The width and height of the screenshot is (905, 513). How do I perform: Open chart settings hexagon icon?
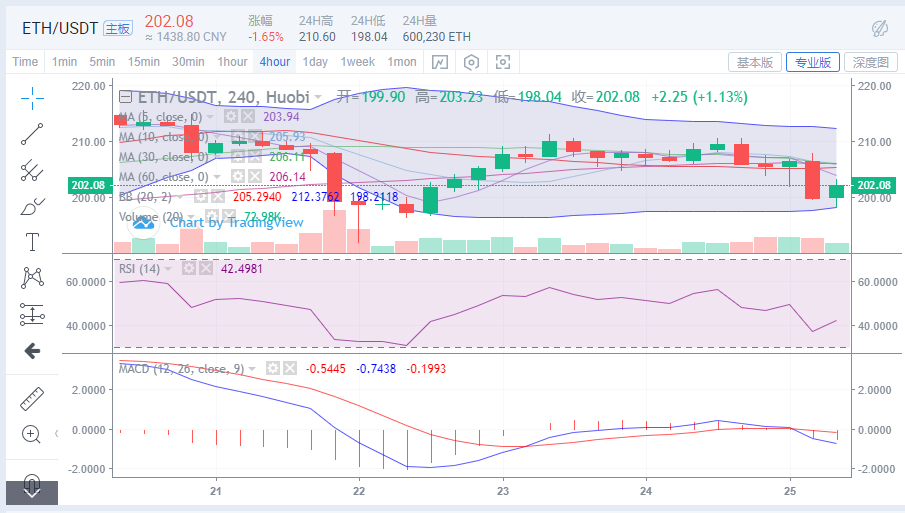[x=472, y=62]
